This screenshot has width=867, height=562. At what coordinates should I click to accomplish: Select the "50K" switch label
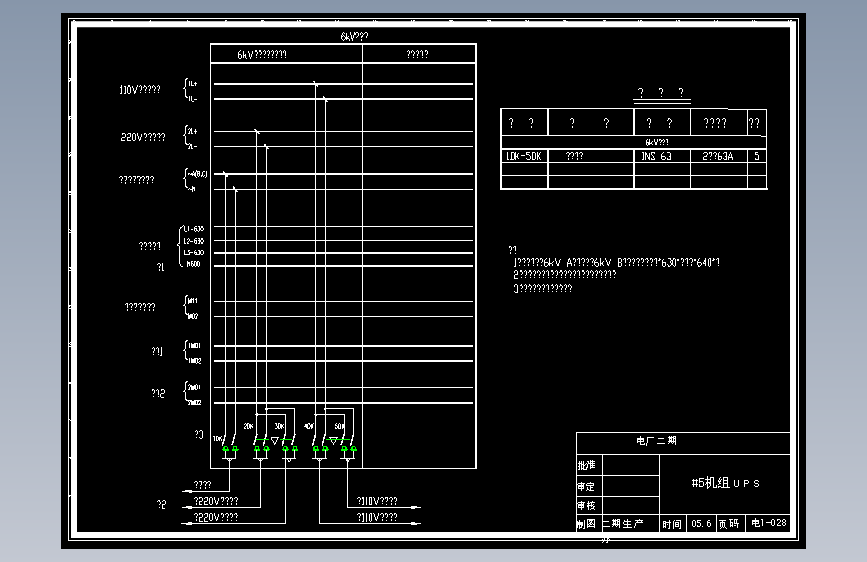pyautogui.click(x=339, y=426)
